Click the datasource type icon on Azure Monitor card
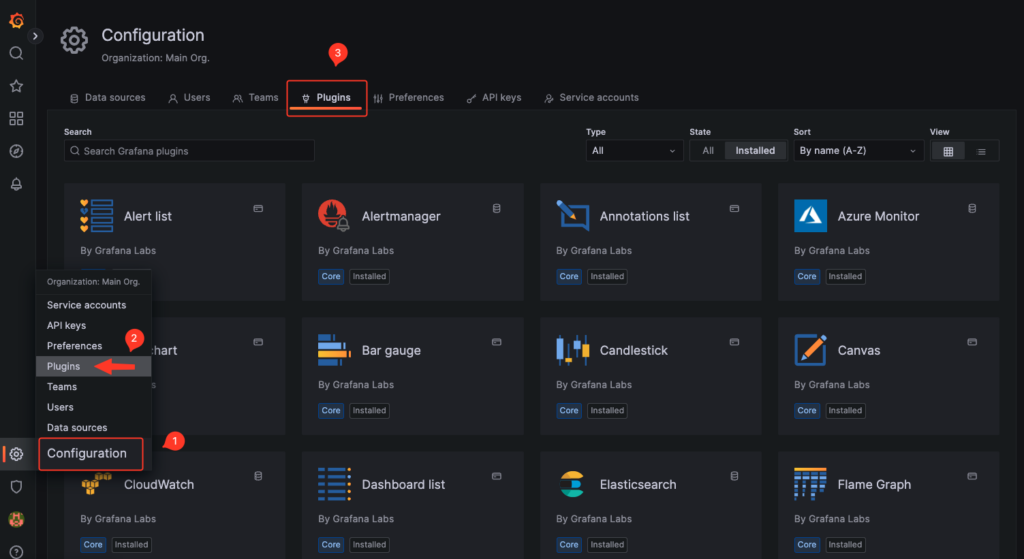1024x559 pixels. pyautogui.click(x=972, y=208)
